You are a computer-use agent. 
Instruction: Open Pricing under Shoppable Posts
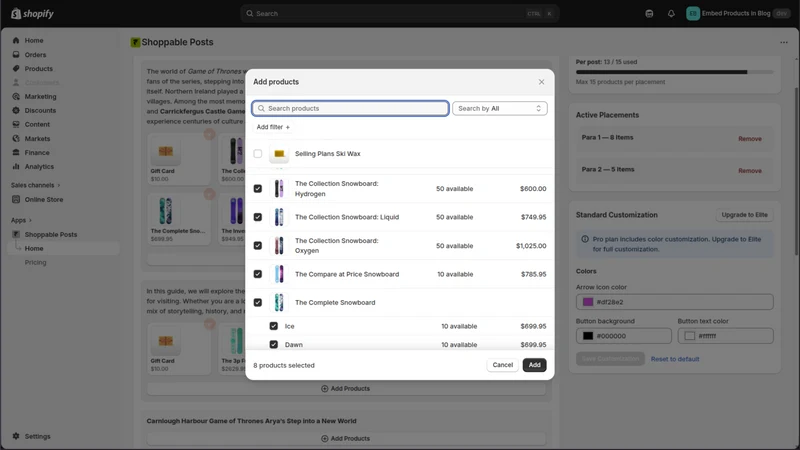[35, 262]
